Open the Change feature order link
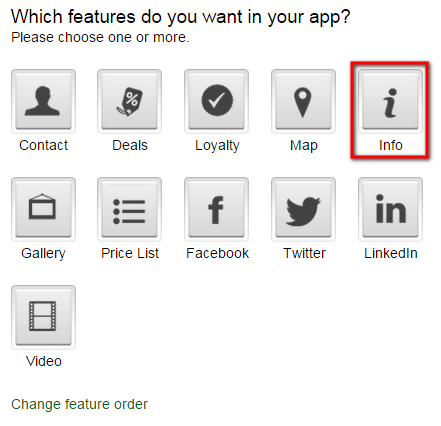The width and height of the screenshot is (441, 426). [x=79, y=404]
